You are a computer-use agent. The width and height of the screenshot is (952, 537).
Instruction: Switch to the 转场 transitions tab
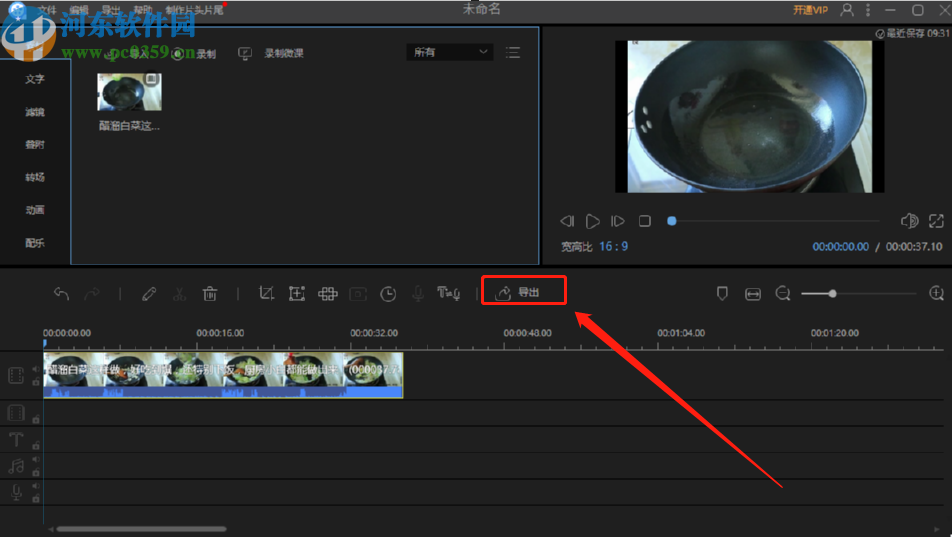point(35,177)
